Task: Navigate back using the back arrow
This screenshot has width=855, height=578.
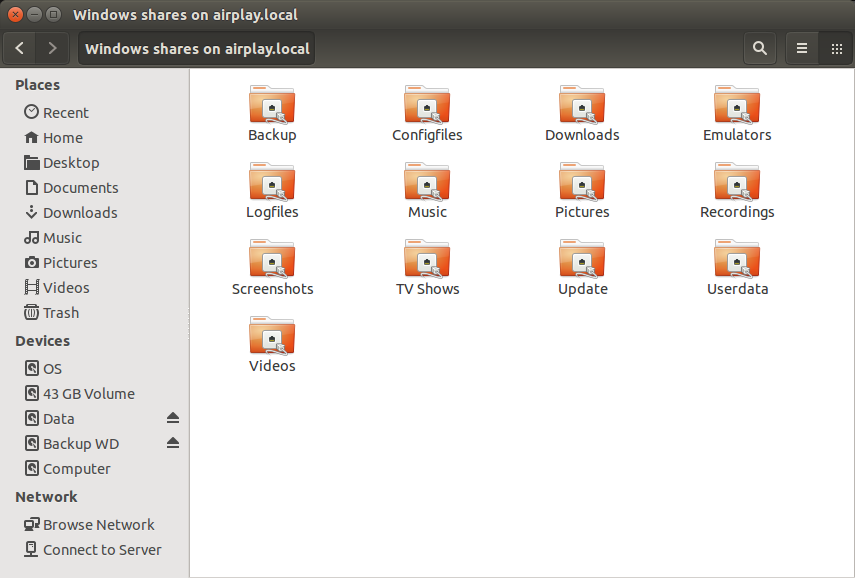Action: point(19,48)
